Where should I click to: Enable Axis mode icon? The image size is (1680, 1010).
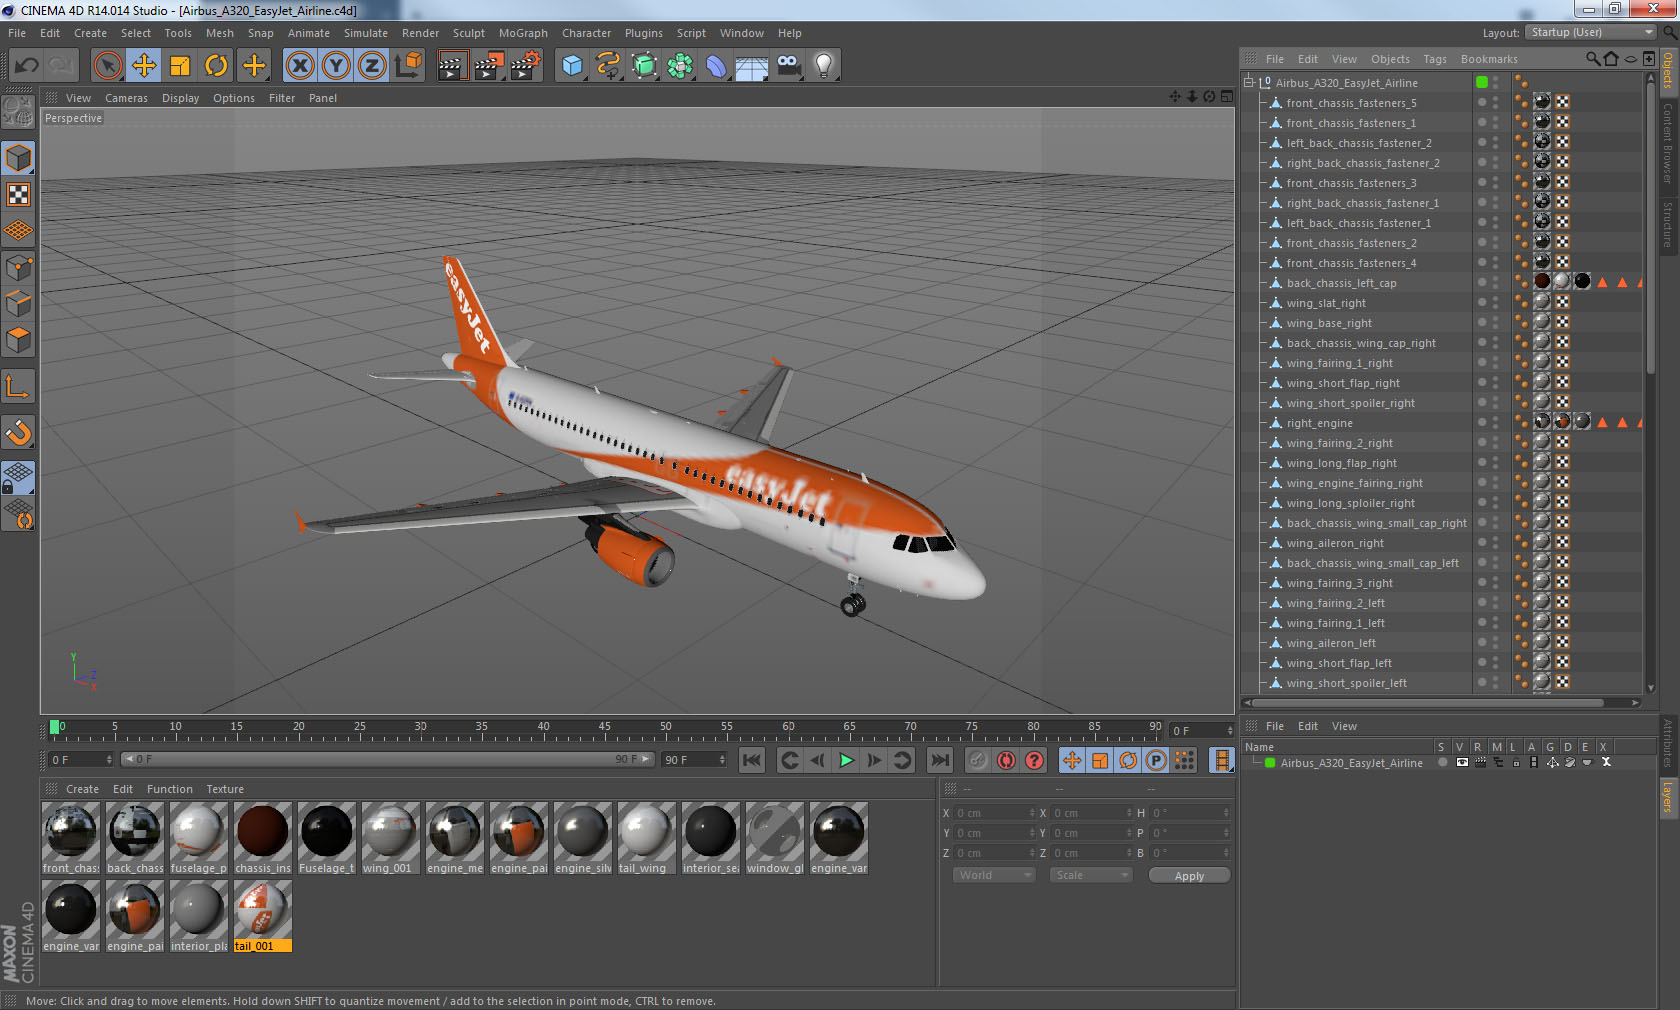pos(18,387)
